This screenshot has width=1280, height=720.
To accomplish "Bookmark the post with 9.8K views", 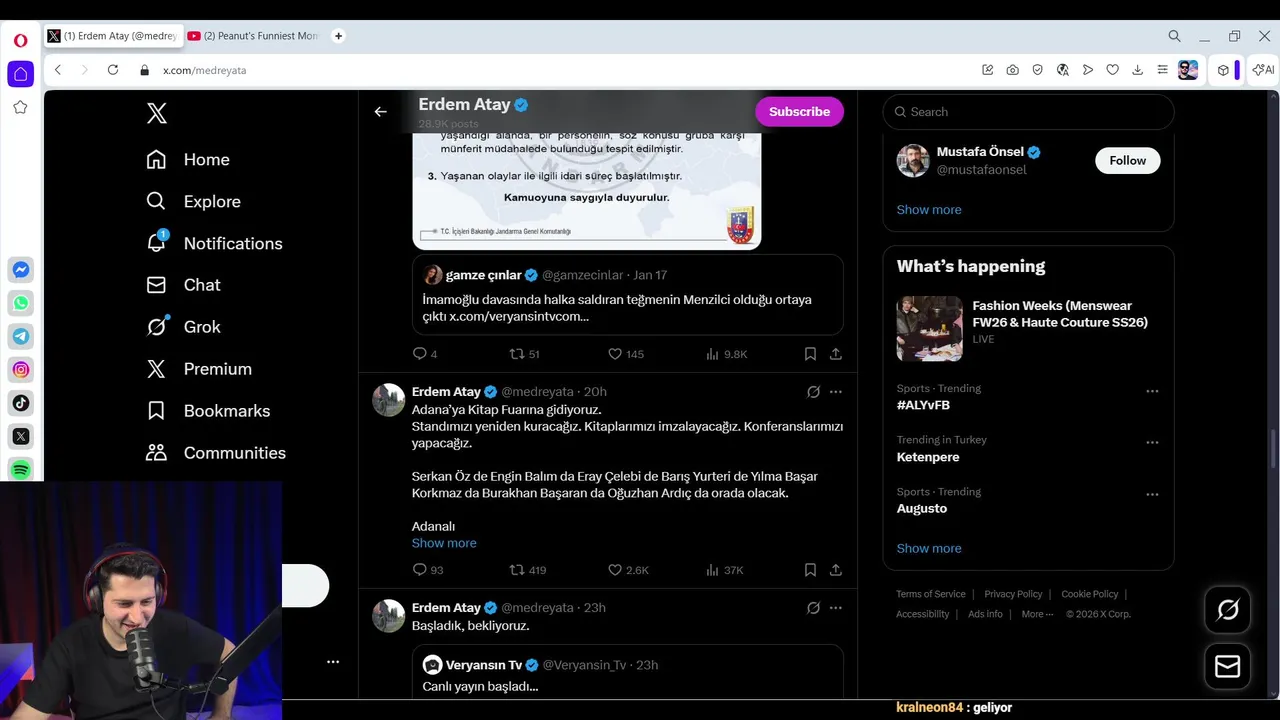I will (x=810, y=354).
